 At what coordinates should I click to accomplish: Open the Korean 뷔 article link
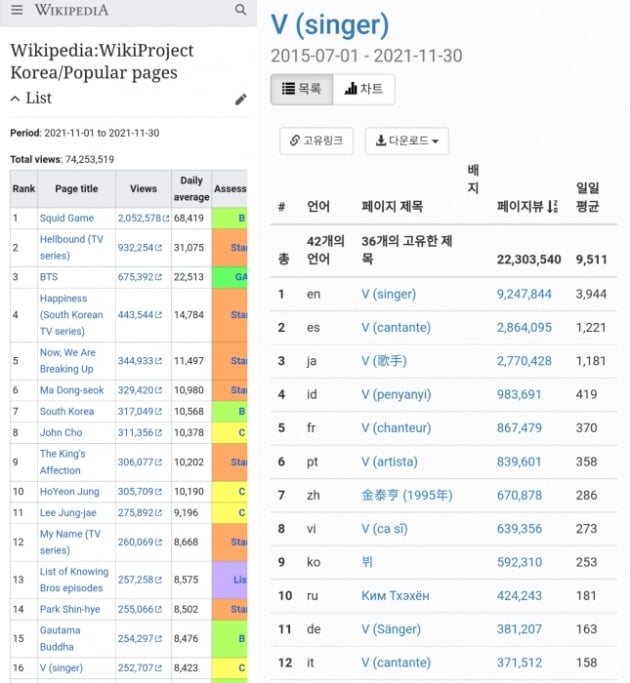point(367,562)
